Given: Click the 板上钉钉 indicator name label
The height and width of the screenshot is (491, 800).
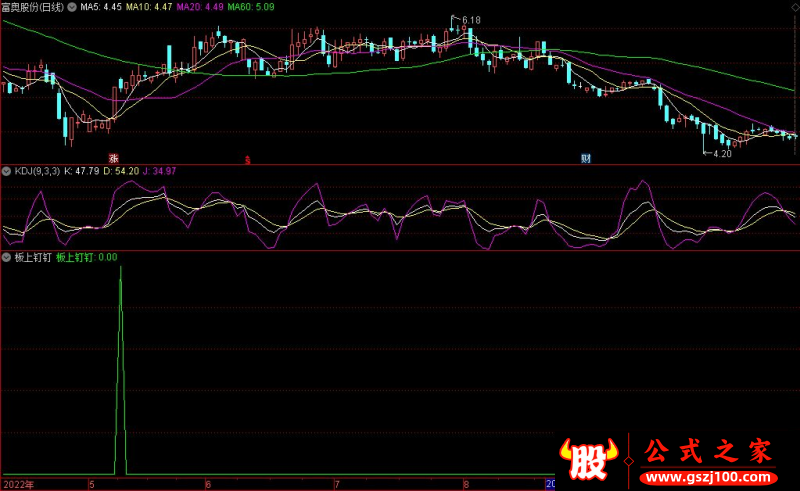Looking at the screenshot, I should coord(32,257).
